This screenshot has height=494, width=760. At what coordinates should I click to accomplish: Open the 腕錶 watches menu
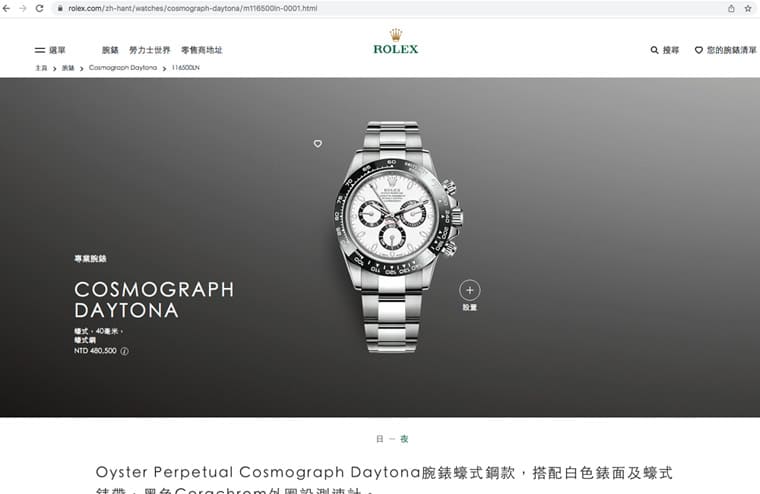[x=110, y=50]
